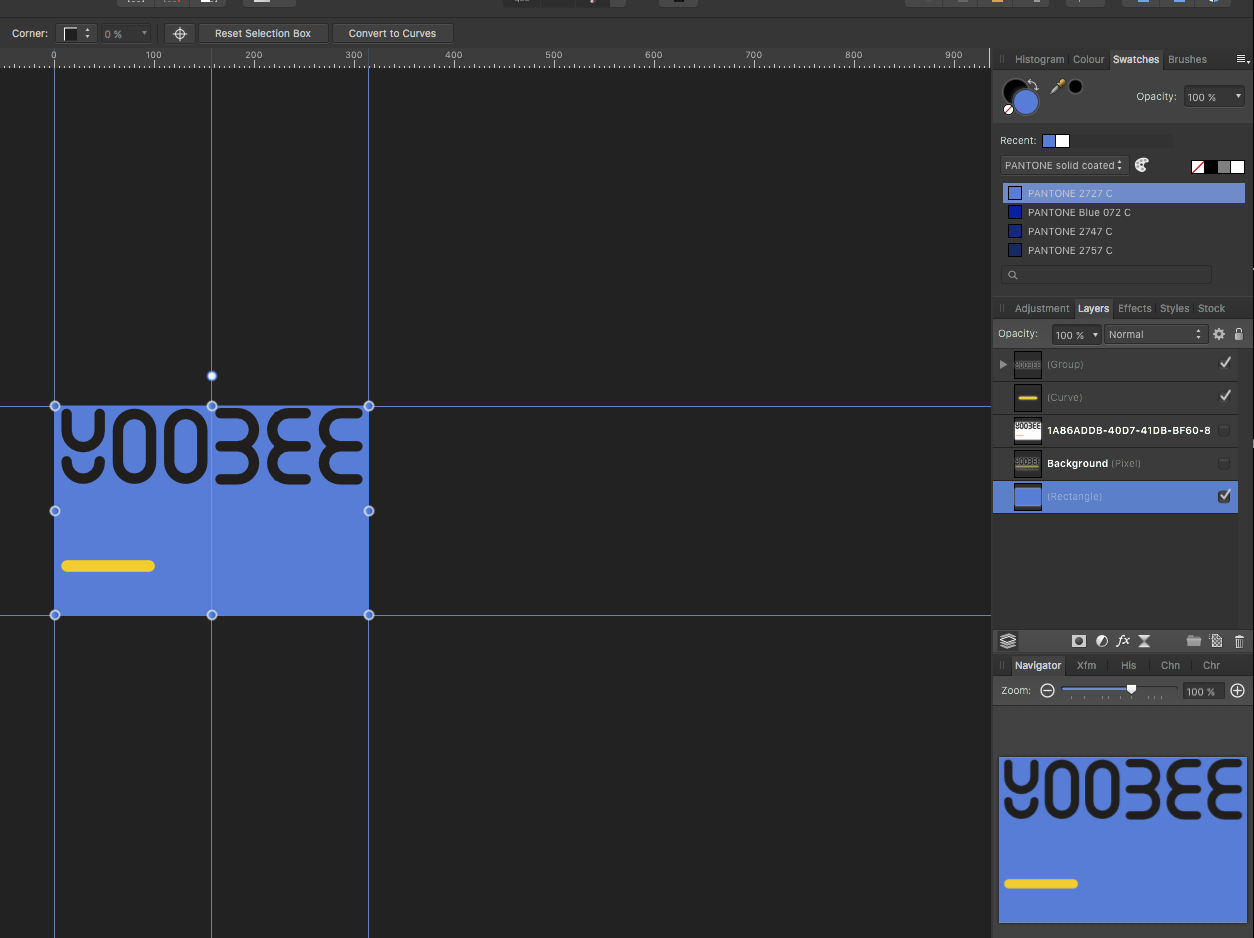Screen dimensions: 1254x938
Task: Select the PANTONE Blue 072 C swatch
Action: 1124,212
